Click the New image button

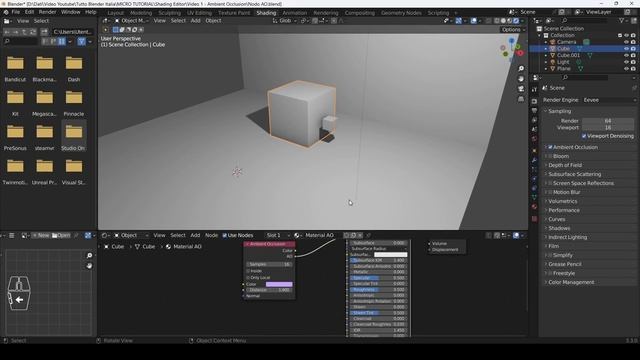[x=41, y=236]
